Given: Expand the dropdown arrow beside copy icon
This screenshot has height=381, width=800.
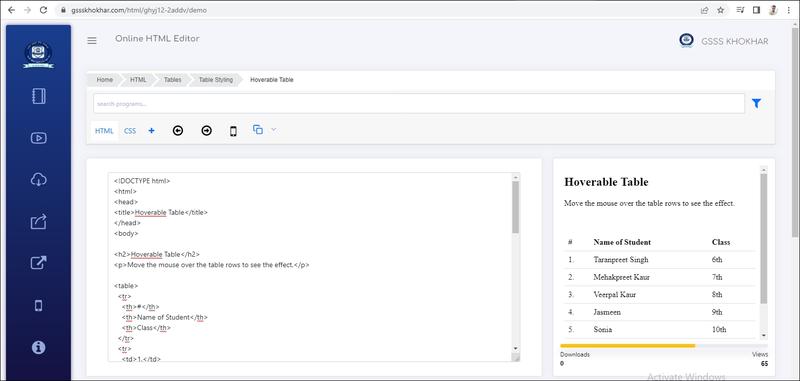Looking at the screenshot, I should [273, 130].
